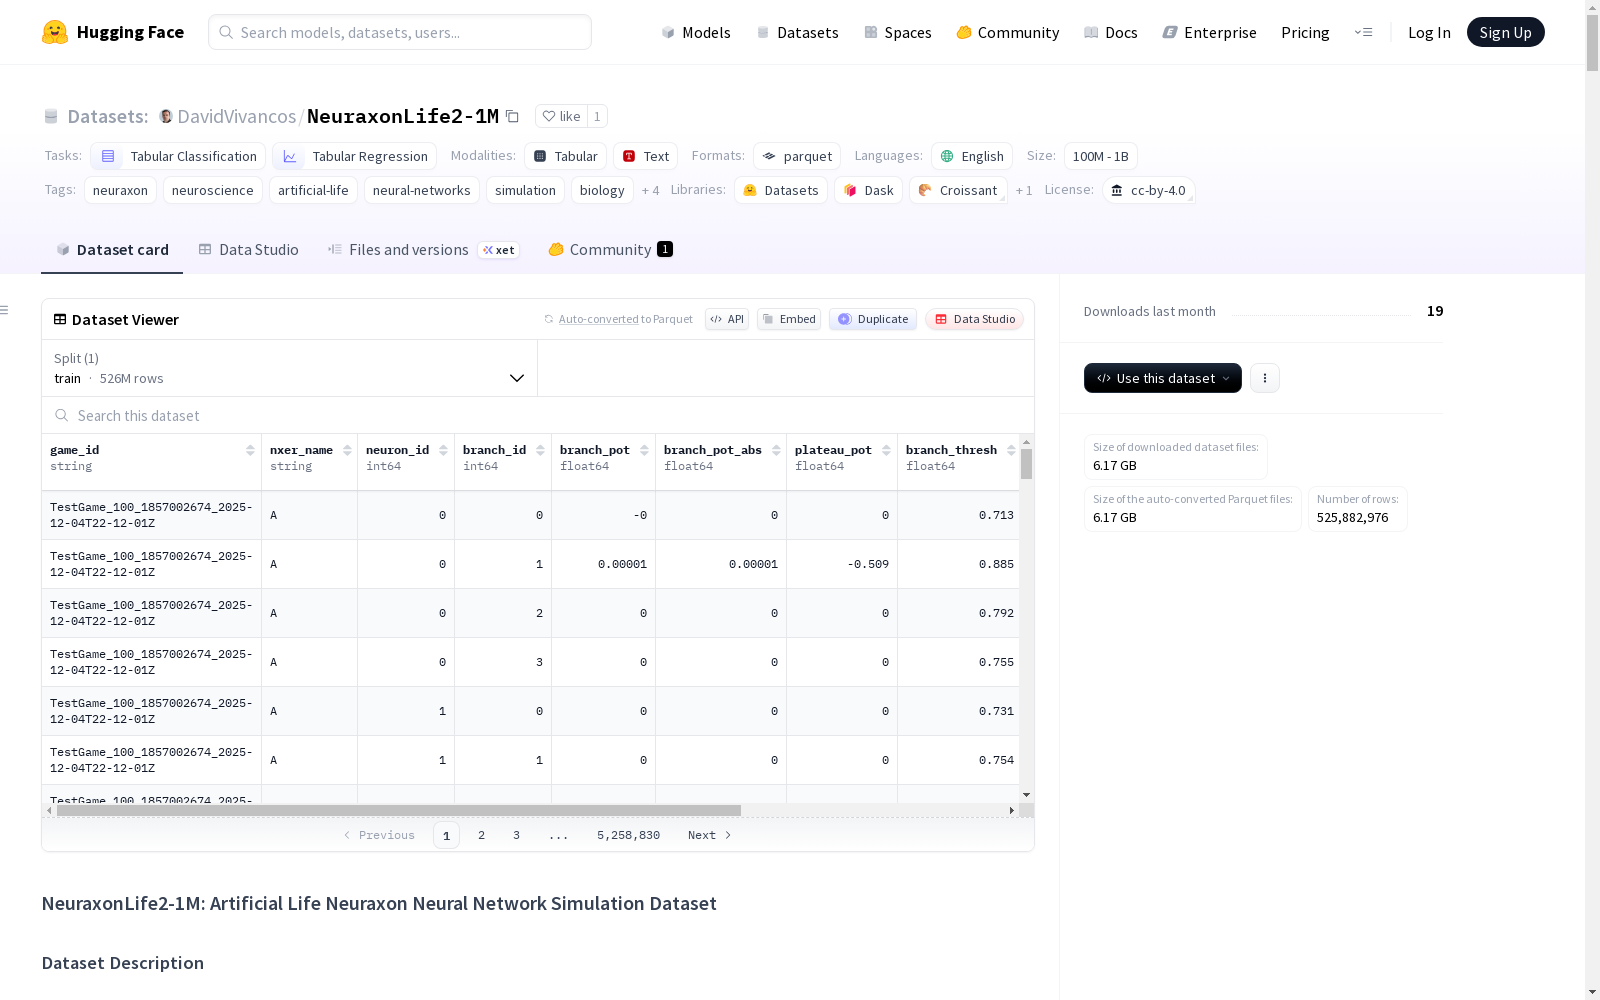Sort by nxer_name column arrows
Viewport: 1600px width, 1000px height.
point(347,450)
